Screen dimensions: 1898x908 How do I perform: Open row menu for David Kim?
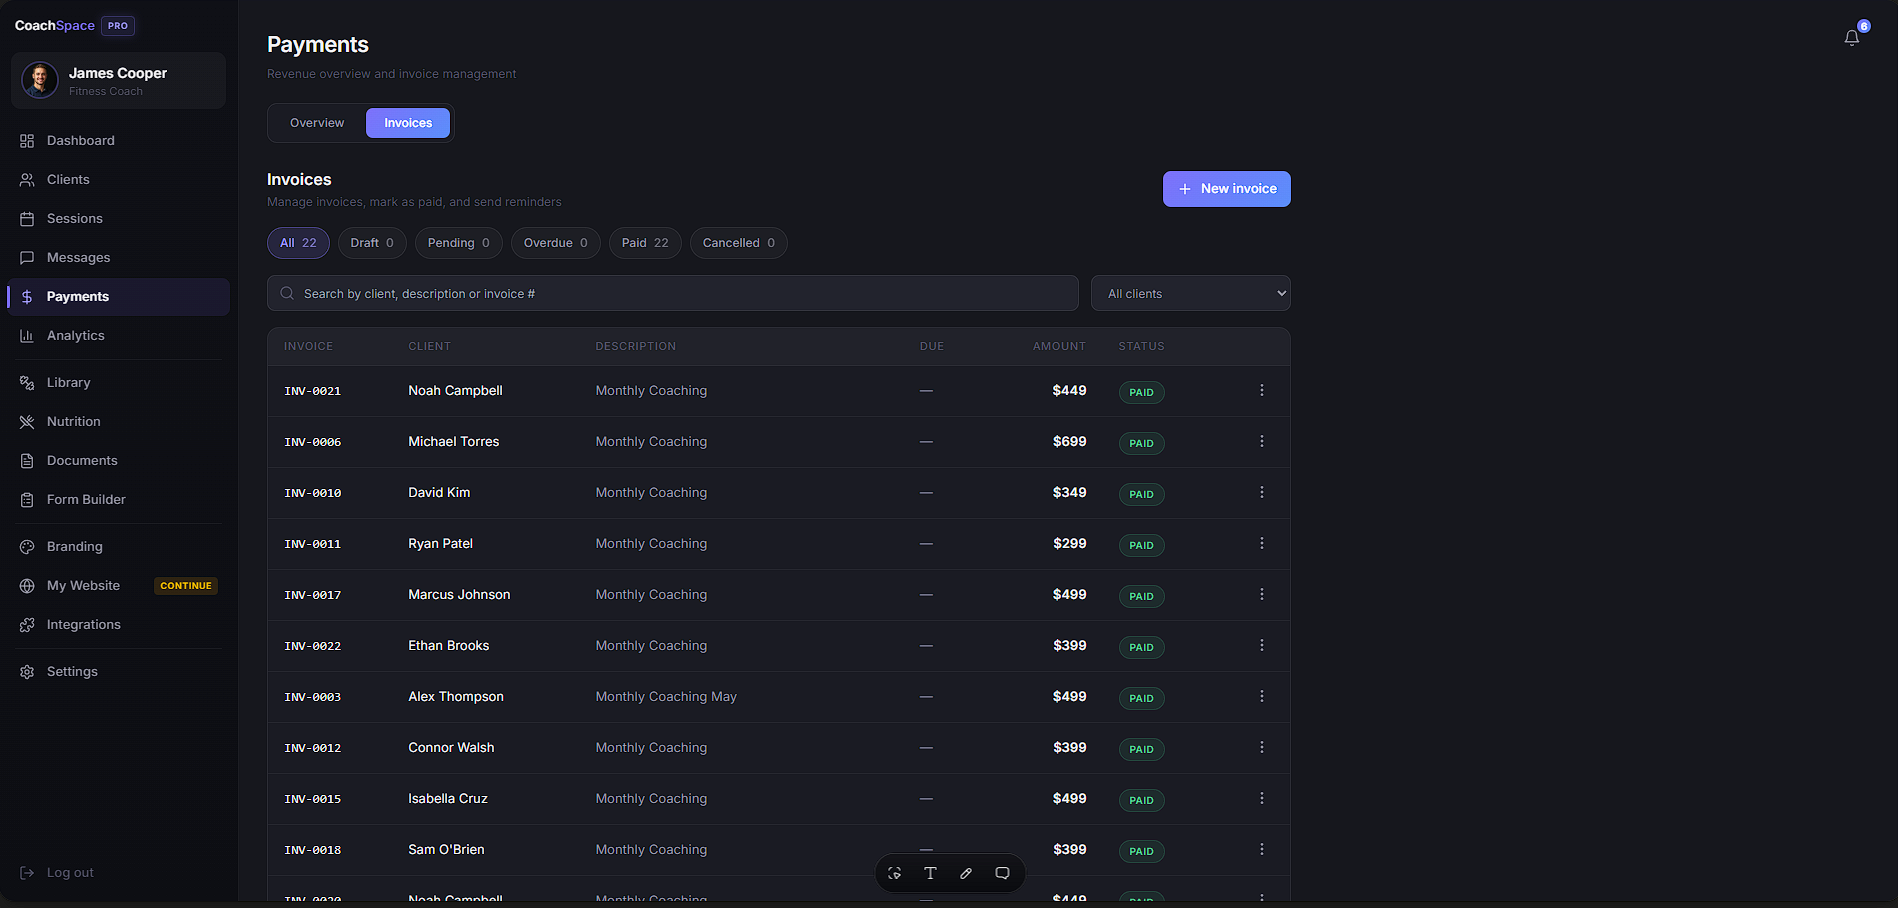pos(1262,492)
